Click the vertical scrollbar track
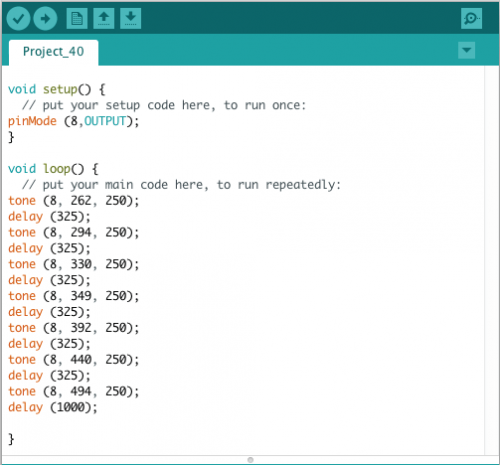The image size is (500, 465). click(492, 260)
